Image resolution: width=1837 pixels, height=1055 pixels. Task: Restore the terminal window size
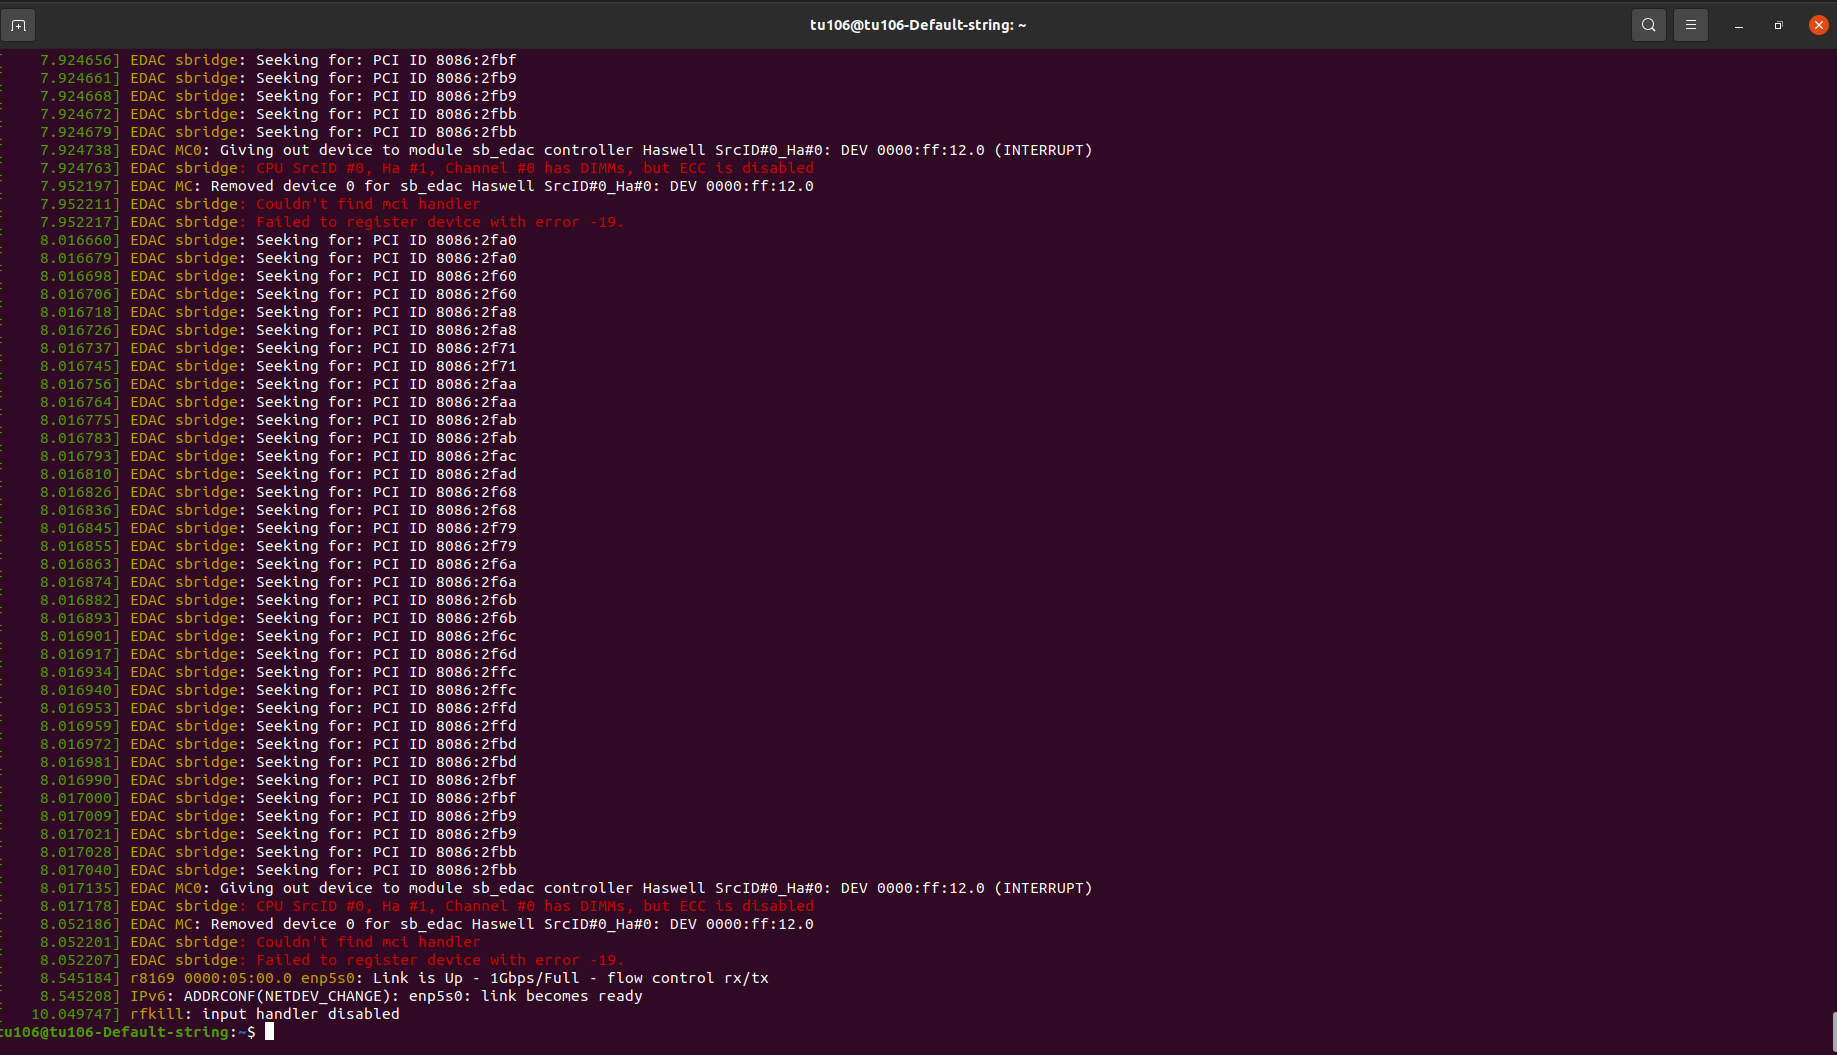[1778, 26]
